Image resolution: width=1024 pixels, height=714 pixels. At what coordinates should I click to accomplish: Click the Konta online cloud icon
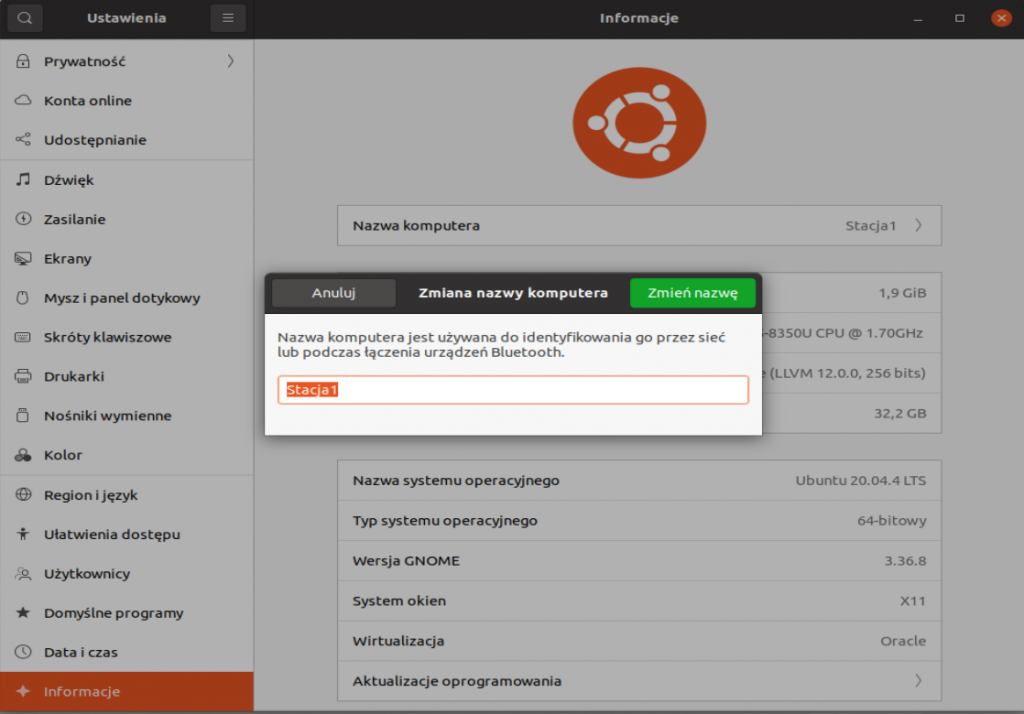click(x=23, y=101)
